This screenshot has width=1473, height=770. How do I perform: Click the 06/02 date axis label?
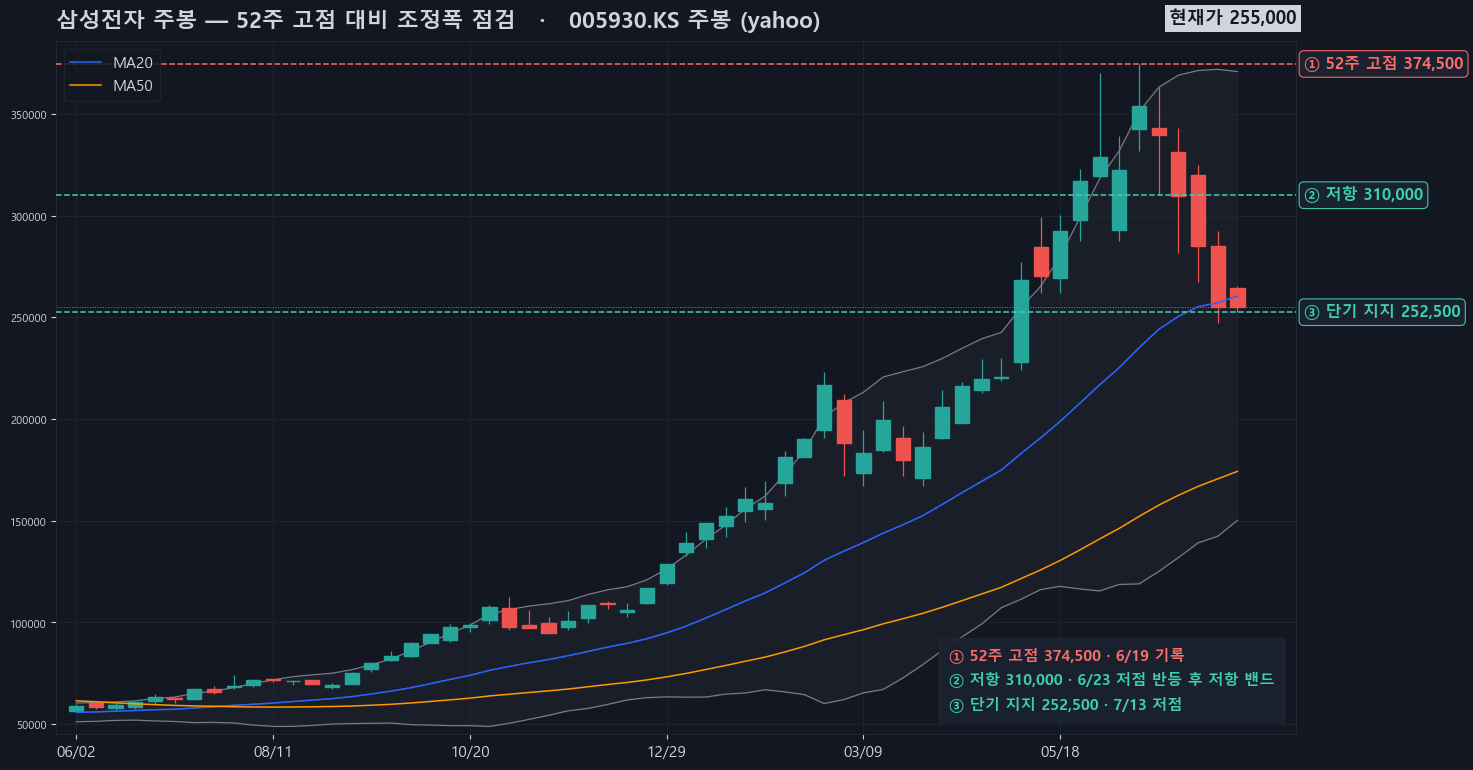(76, 750)
